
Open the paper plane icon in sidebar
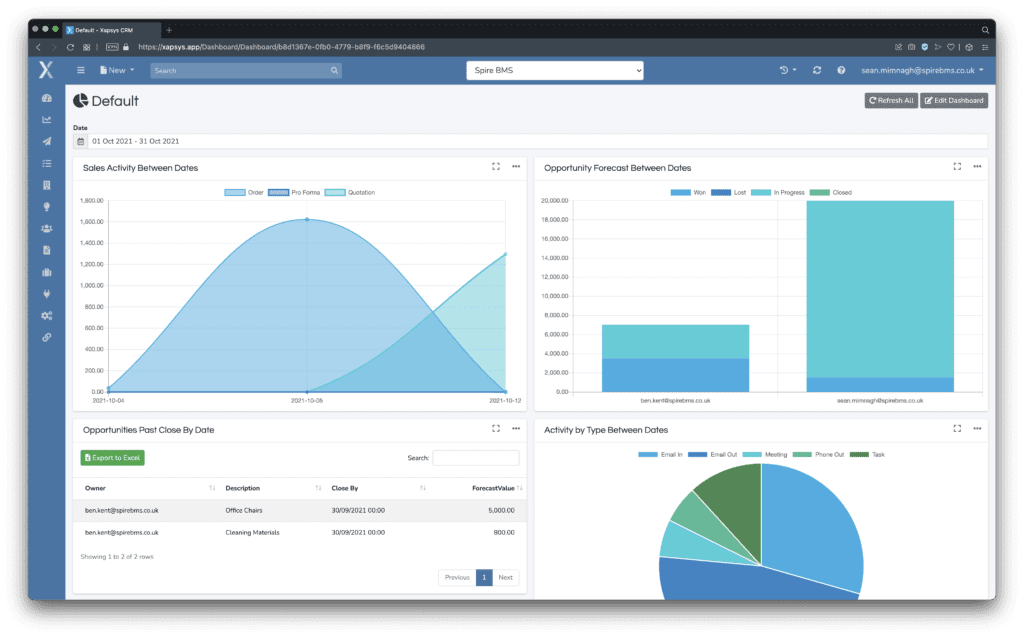[46, 141]
